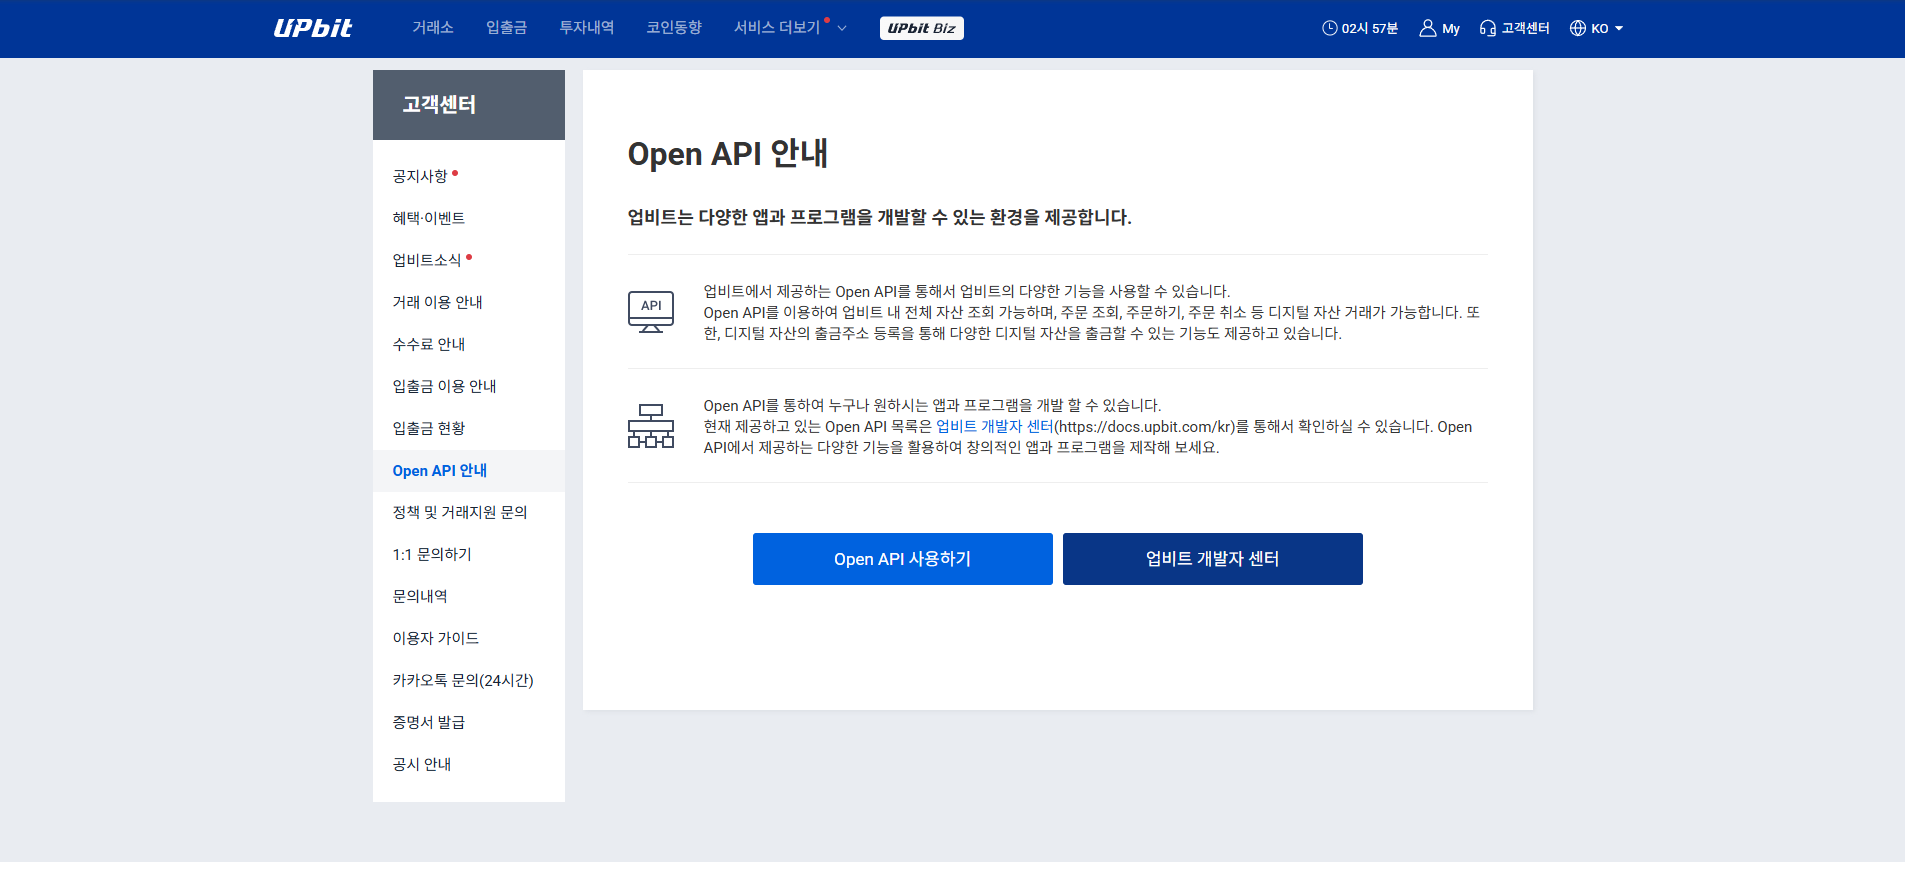1905x884 pixels.
Task: Open the 거래소 menu
Action: [433, 28]
